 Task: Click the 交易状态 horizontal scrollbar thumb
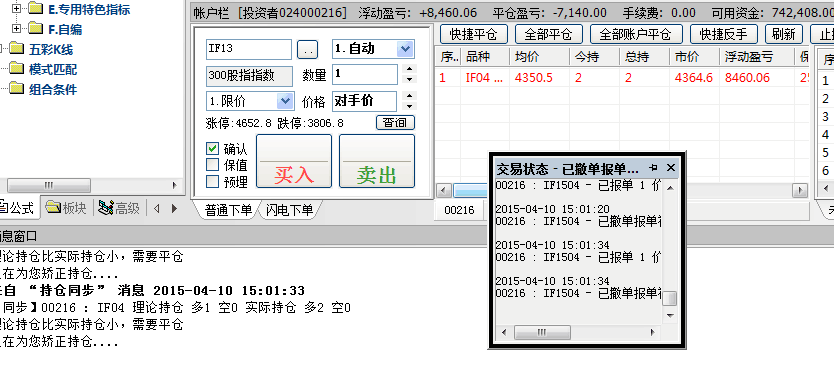[542, 333]
